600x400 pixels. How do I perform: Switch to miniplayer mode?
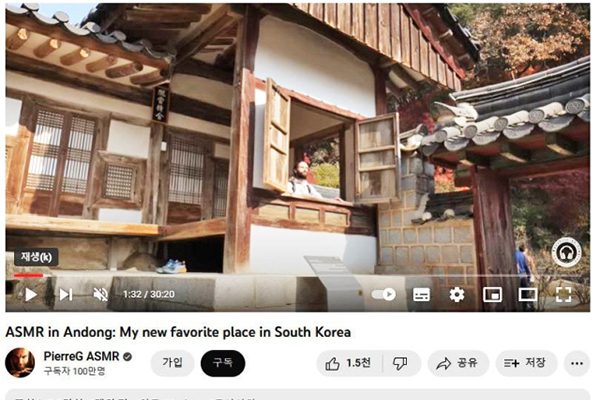(x=492, y=295)
